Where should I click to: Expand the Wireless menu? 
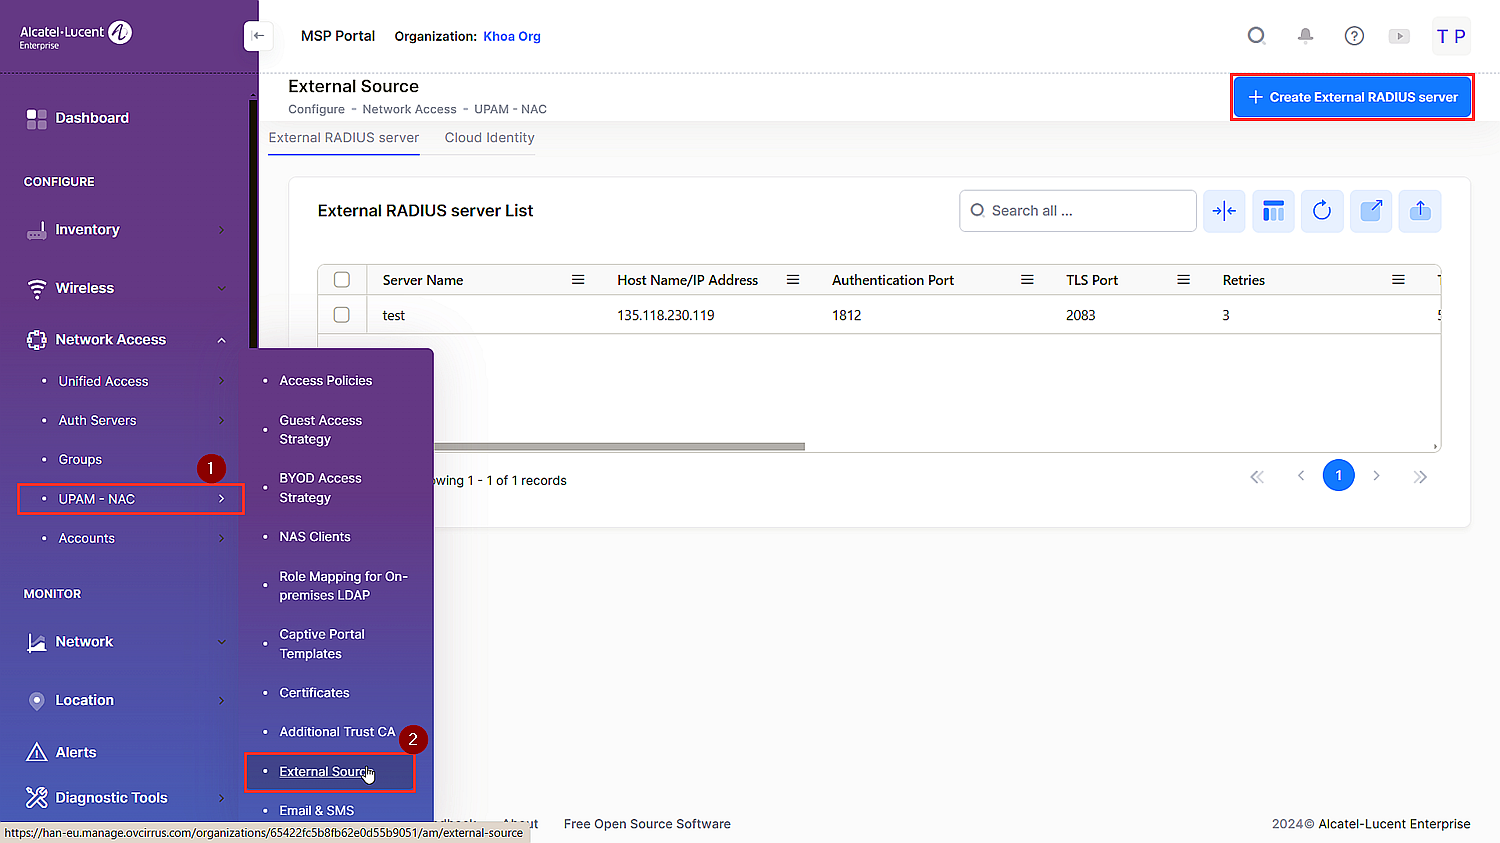[x=127, y=288]
